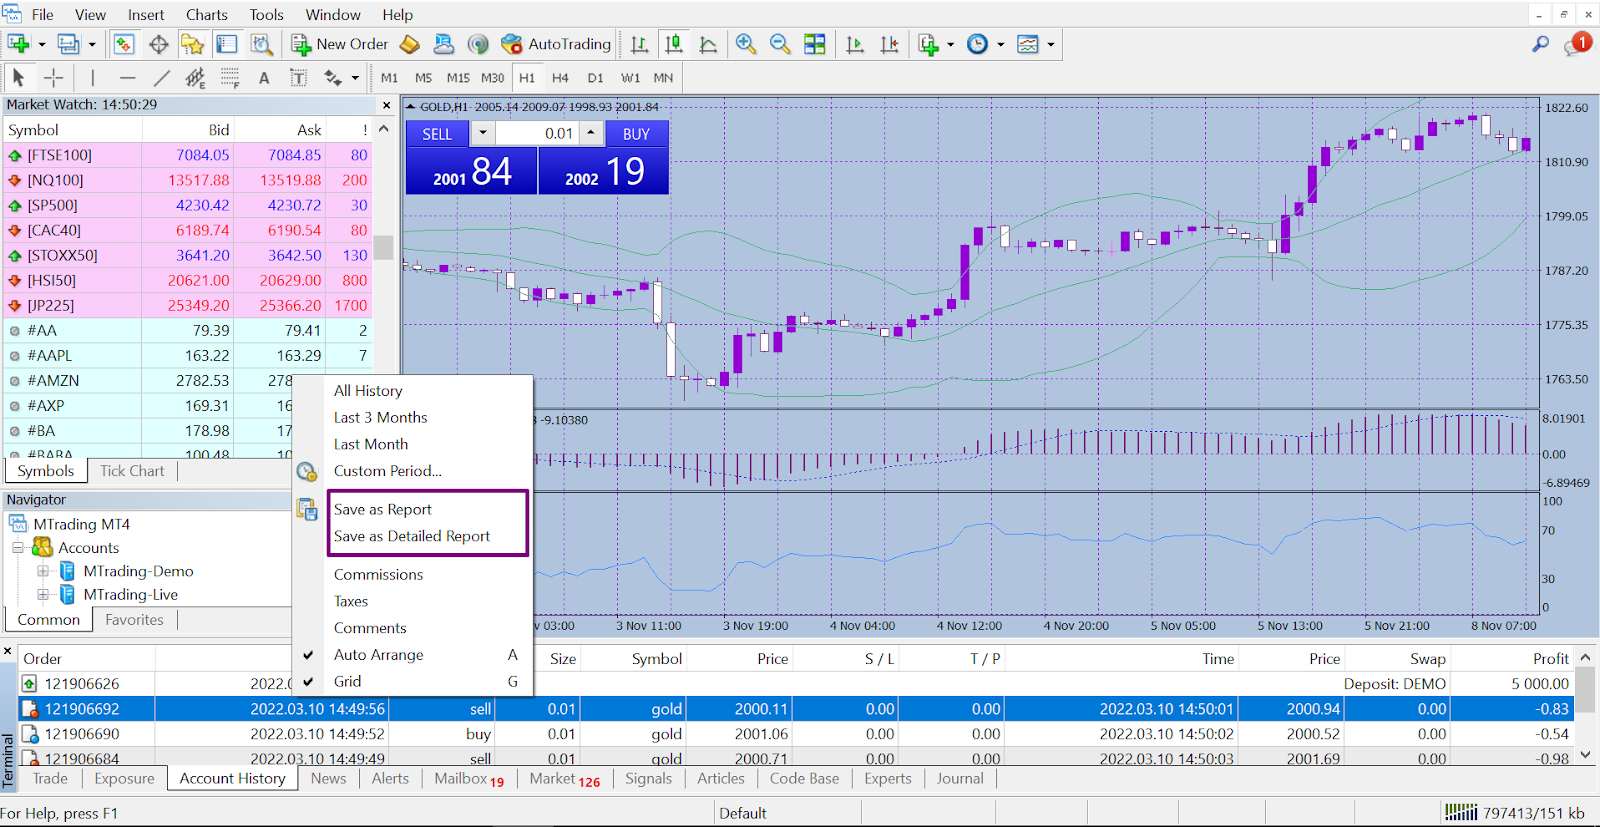This screenshot has width=1600, height=827.
Task: Open the Strategy Tester magnifier icon
Action: [261, 44]
